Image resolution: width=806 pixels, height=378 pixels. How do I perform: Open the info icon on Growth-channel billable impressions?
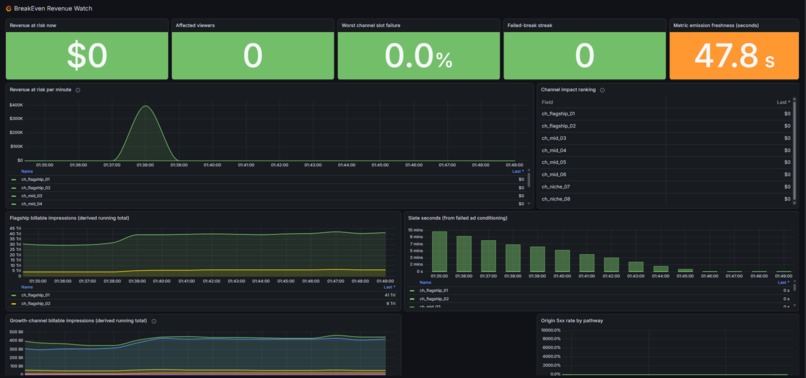154,321
